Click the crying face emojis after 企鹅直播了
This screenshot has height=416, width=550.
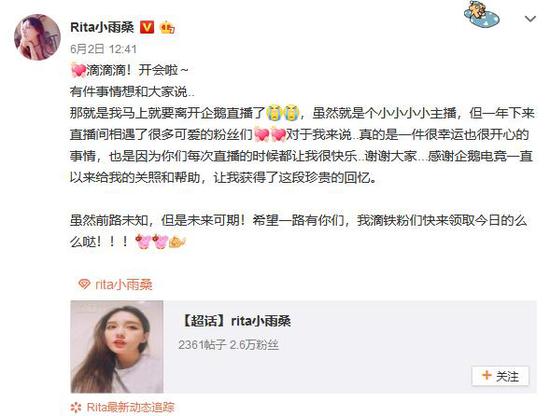click(282, 113)
